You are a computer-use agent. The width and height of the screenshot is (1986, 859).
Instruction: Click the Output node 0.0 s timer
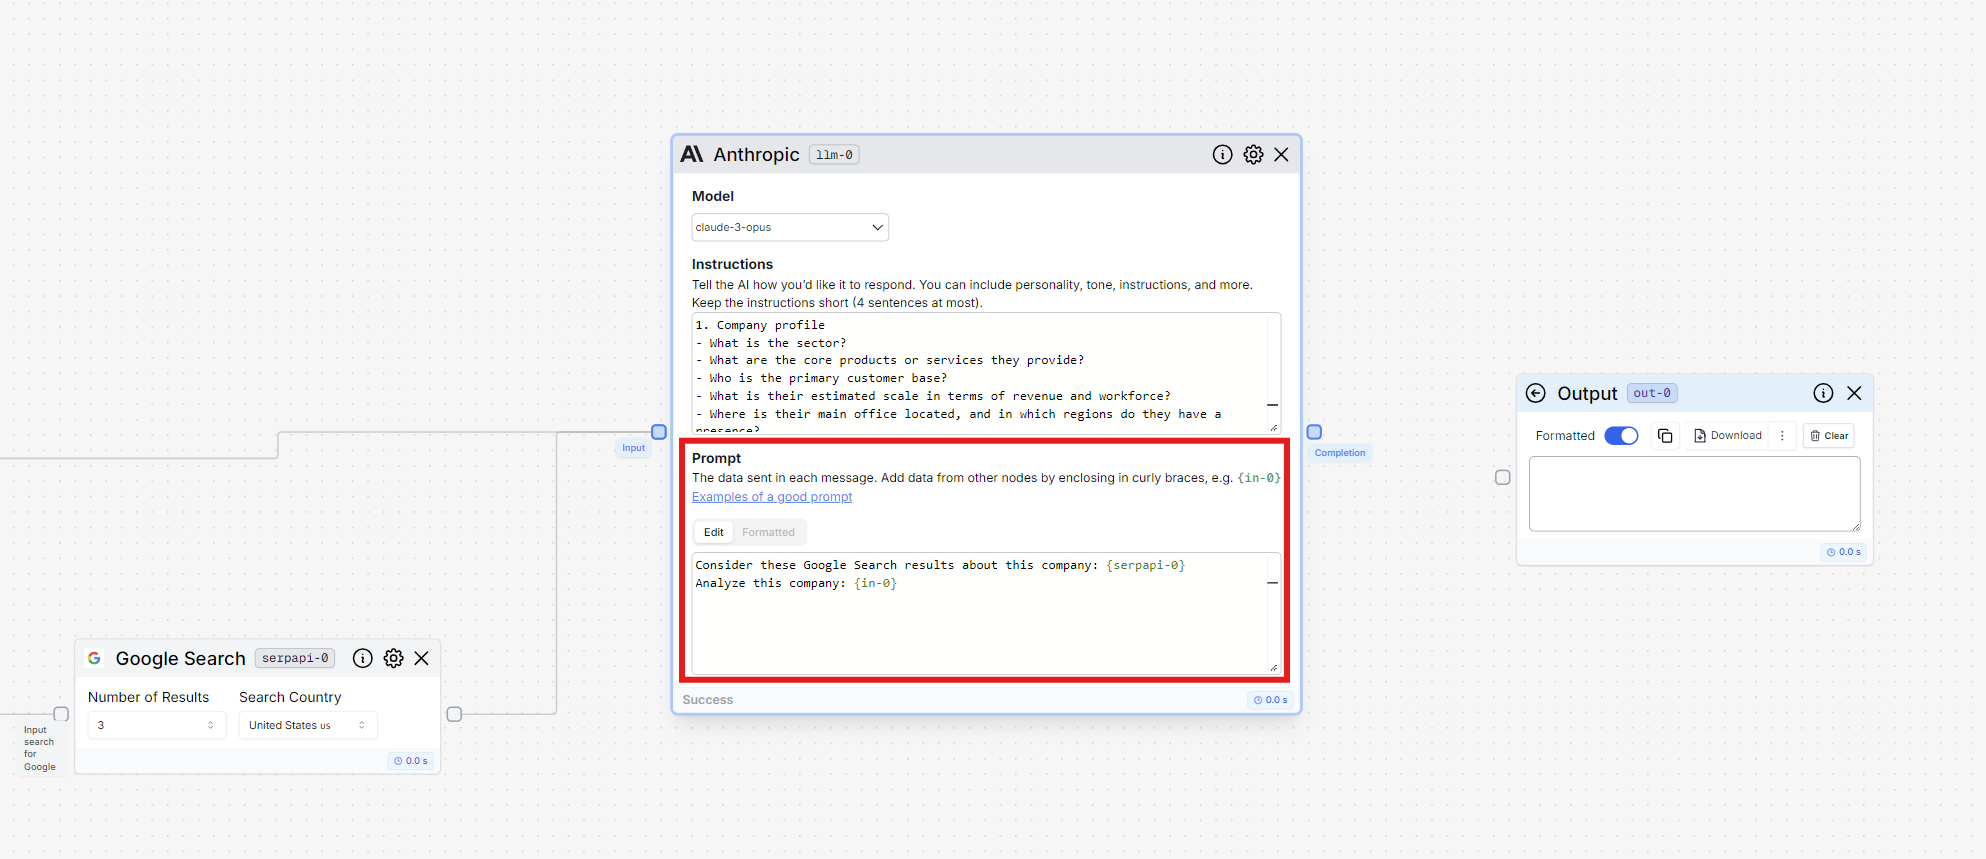click(1843, 552)
